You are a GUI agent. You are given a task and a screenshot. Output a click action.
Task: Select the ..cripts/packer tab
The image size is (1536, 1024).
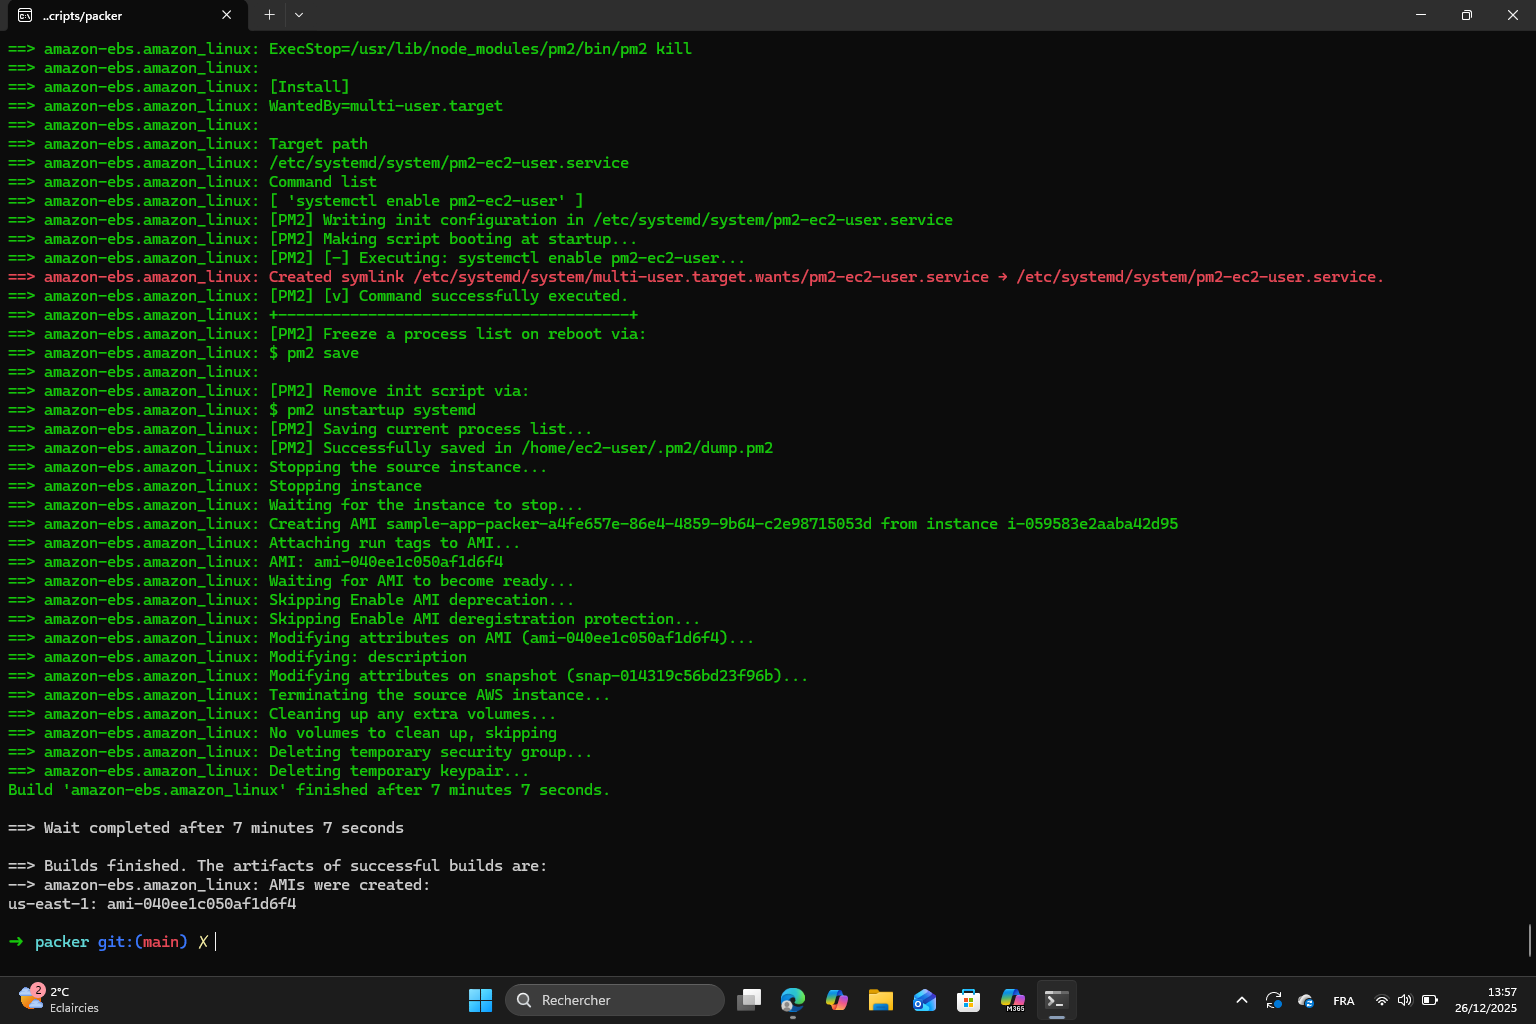110,15
